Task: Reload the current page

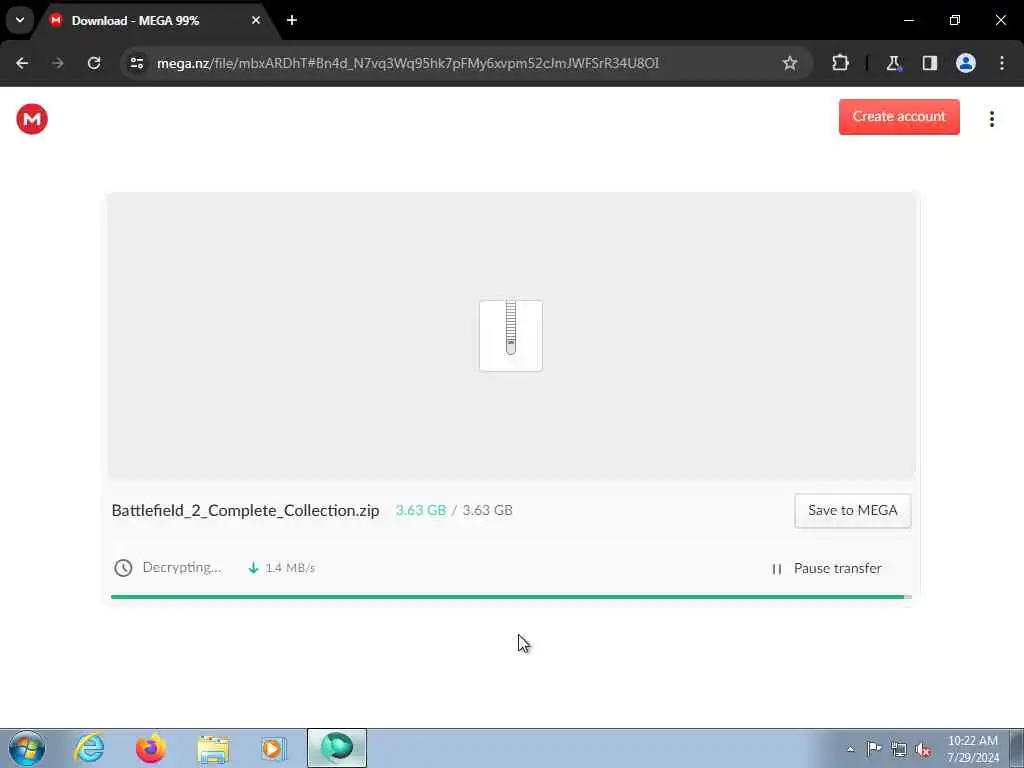Action: [x=94, y=63]
